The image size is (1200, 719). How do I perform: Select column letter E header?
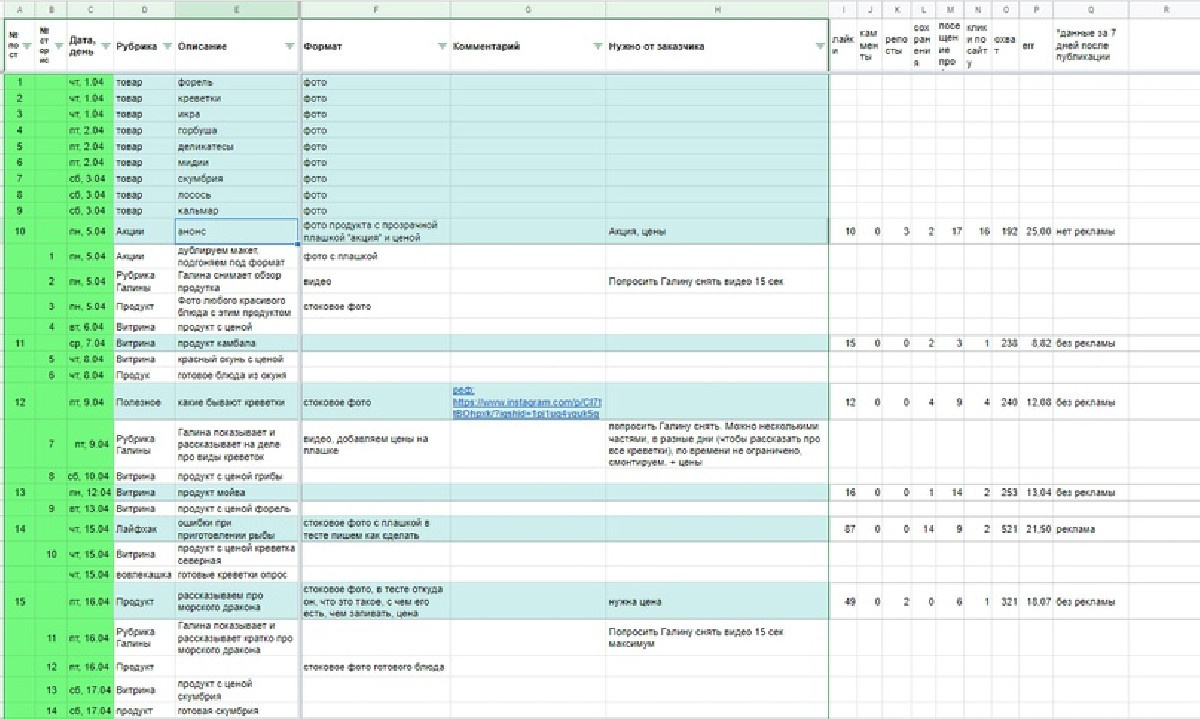(x=237, y=9)
